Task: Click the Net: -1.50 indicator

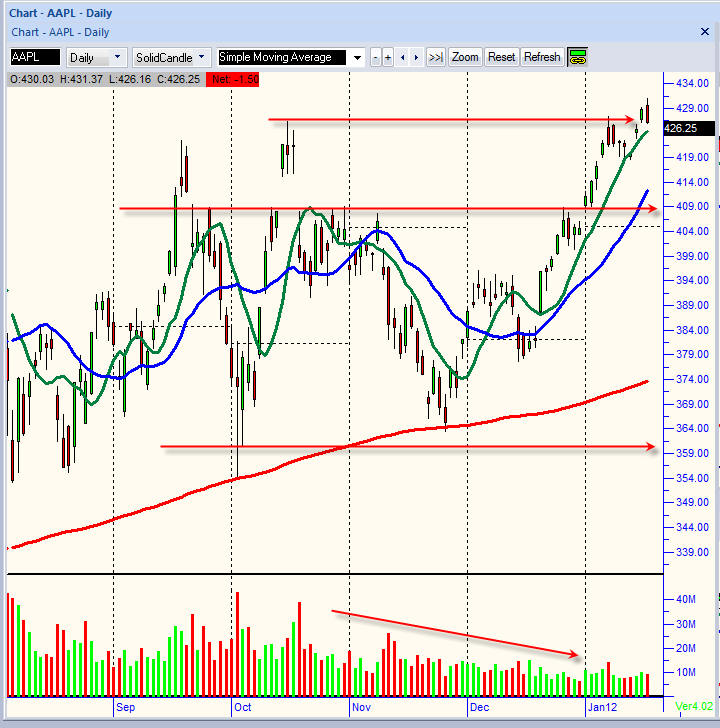Action: (233, 79)
